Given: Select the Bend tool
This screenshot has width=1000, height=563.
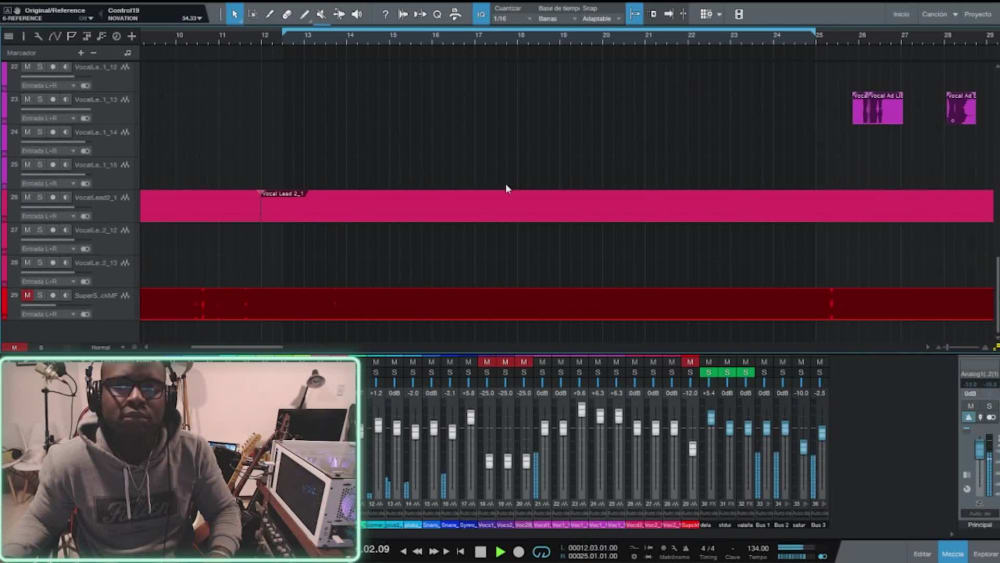Looking at the screenshot, I should tap(339, 14).
